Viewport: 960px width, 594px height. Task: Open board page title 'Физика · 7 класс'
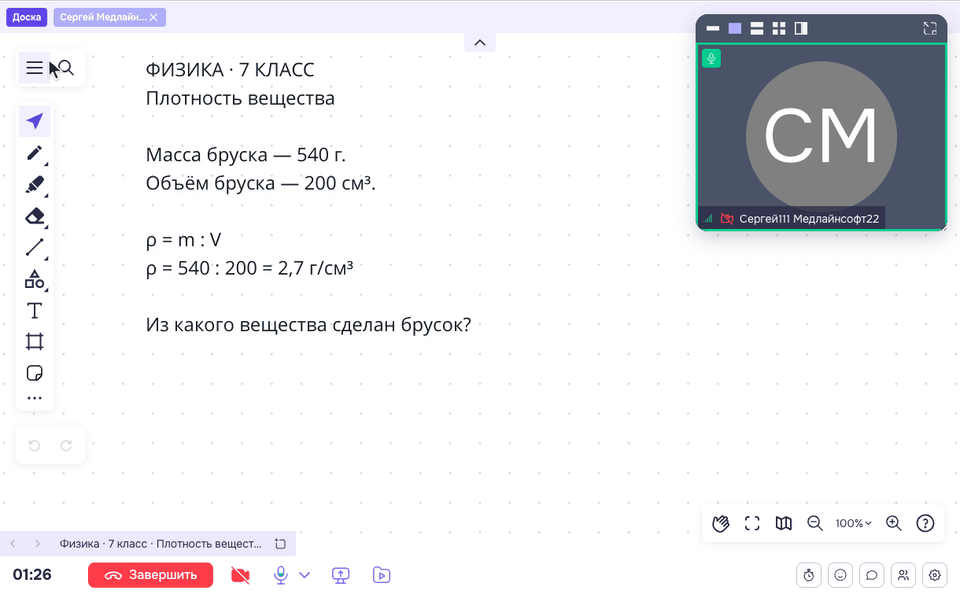point(160,544)
